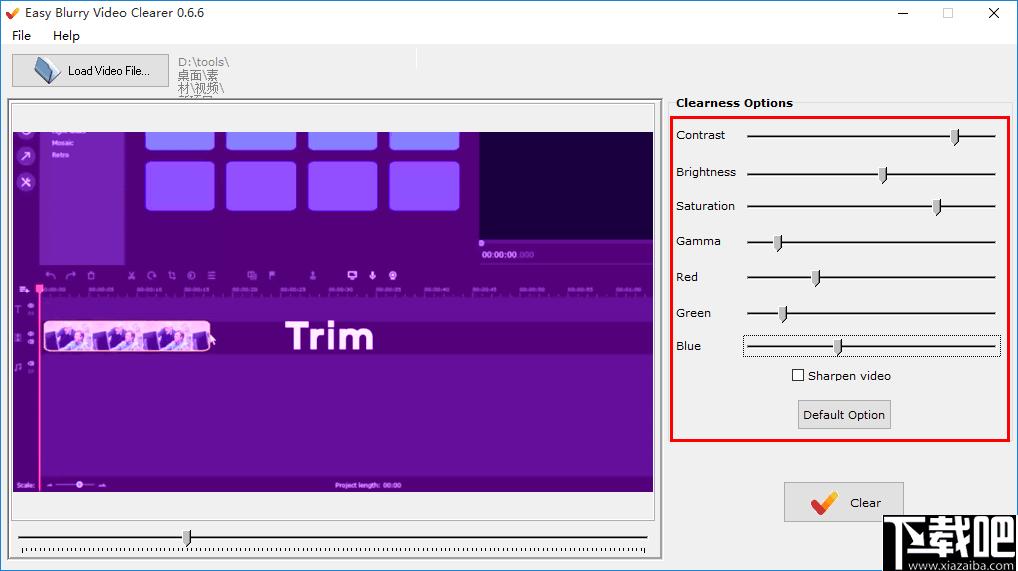This screenshot has width=1018, height=571.
Task: Click the Blue slider handle
Action: tap(838, 347)
